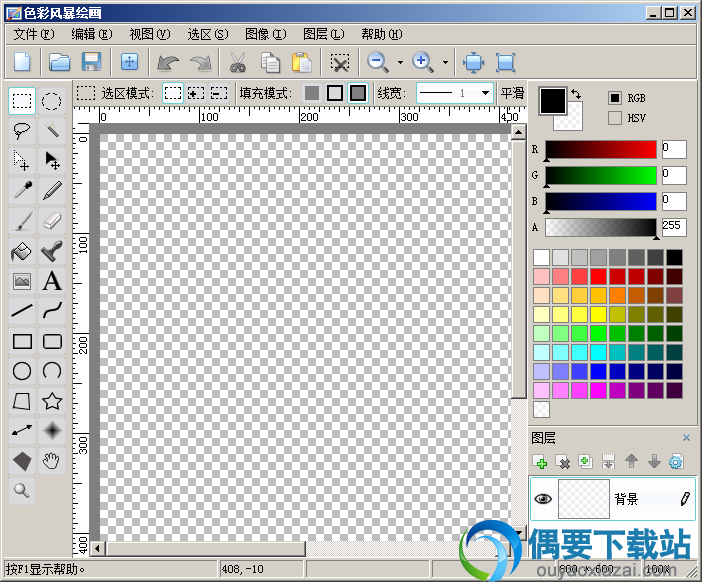Choose new selection mode button

tap(173, 93)
